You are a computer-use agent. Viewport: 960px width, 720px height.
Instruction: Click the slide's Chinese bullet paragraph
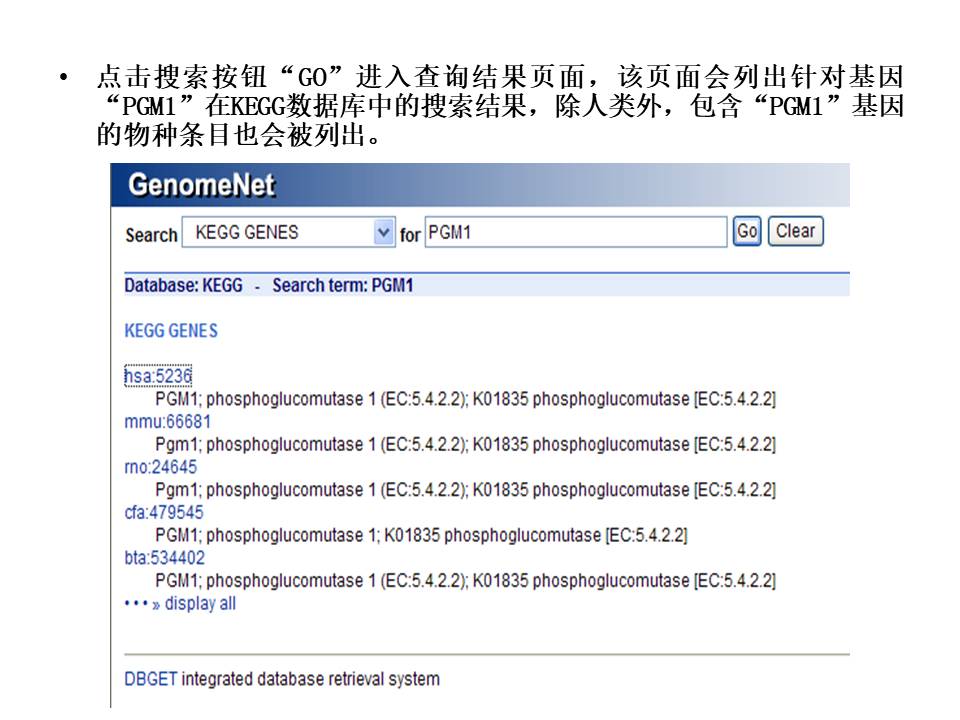[x=500, y=106]
